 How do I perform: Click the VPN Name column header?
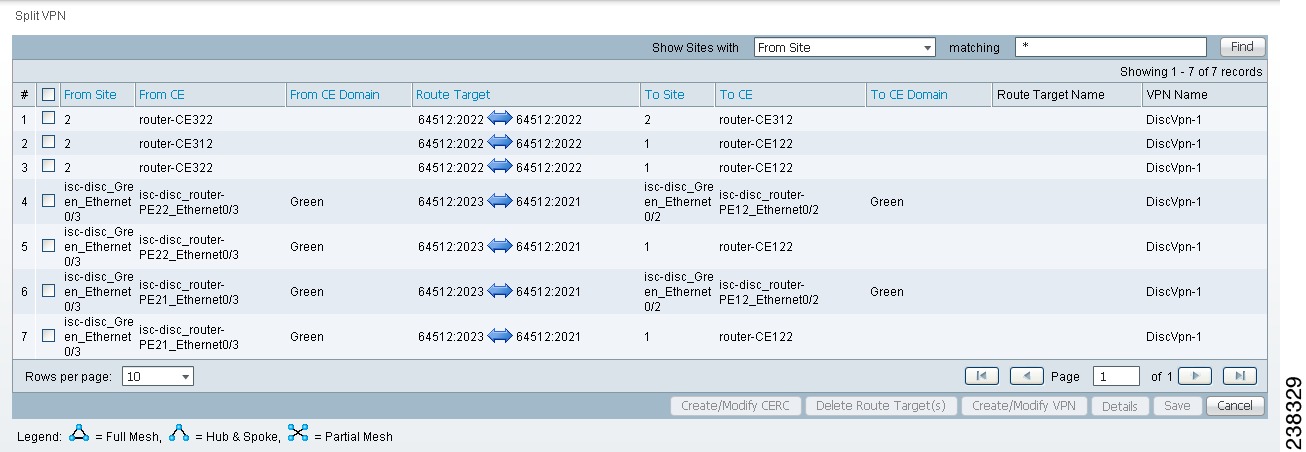click(1176, 95)
